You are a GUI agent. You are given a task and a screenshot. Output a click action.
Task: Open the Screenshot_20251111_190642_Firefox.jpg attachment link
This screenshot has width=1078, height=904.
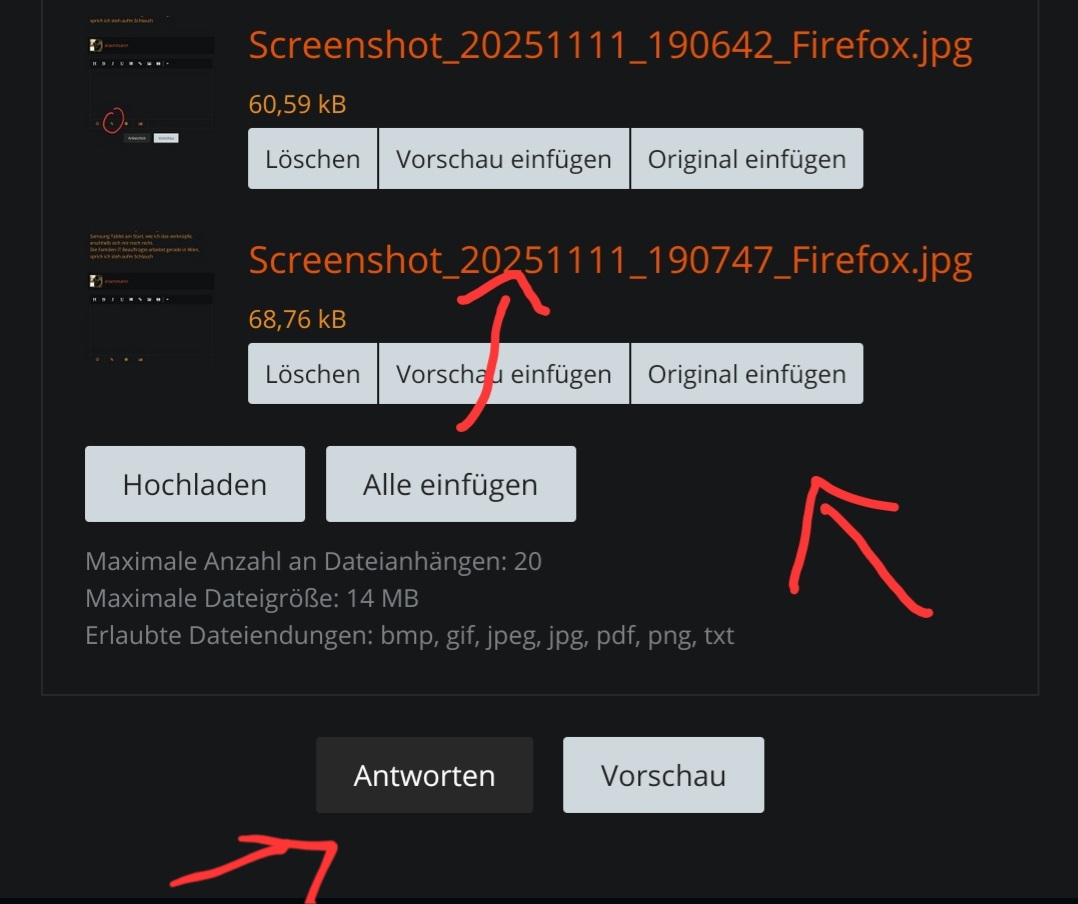(x=610, y=47)
